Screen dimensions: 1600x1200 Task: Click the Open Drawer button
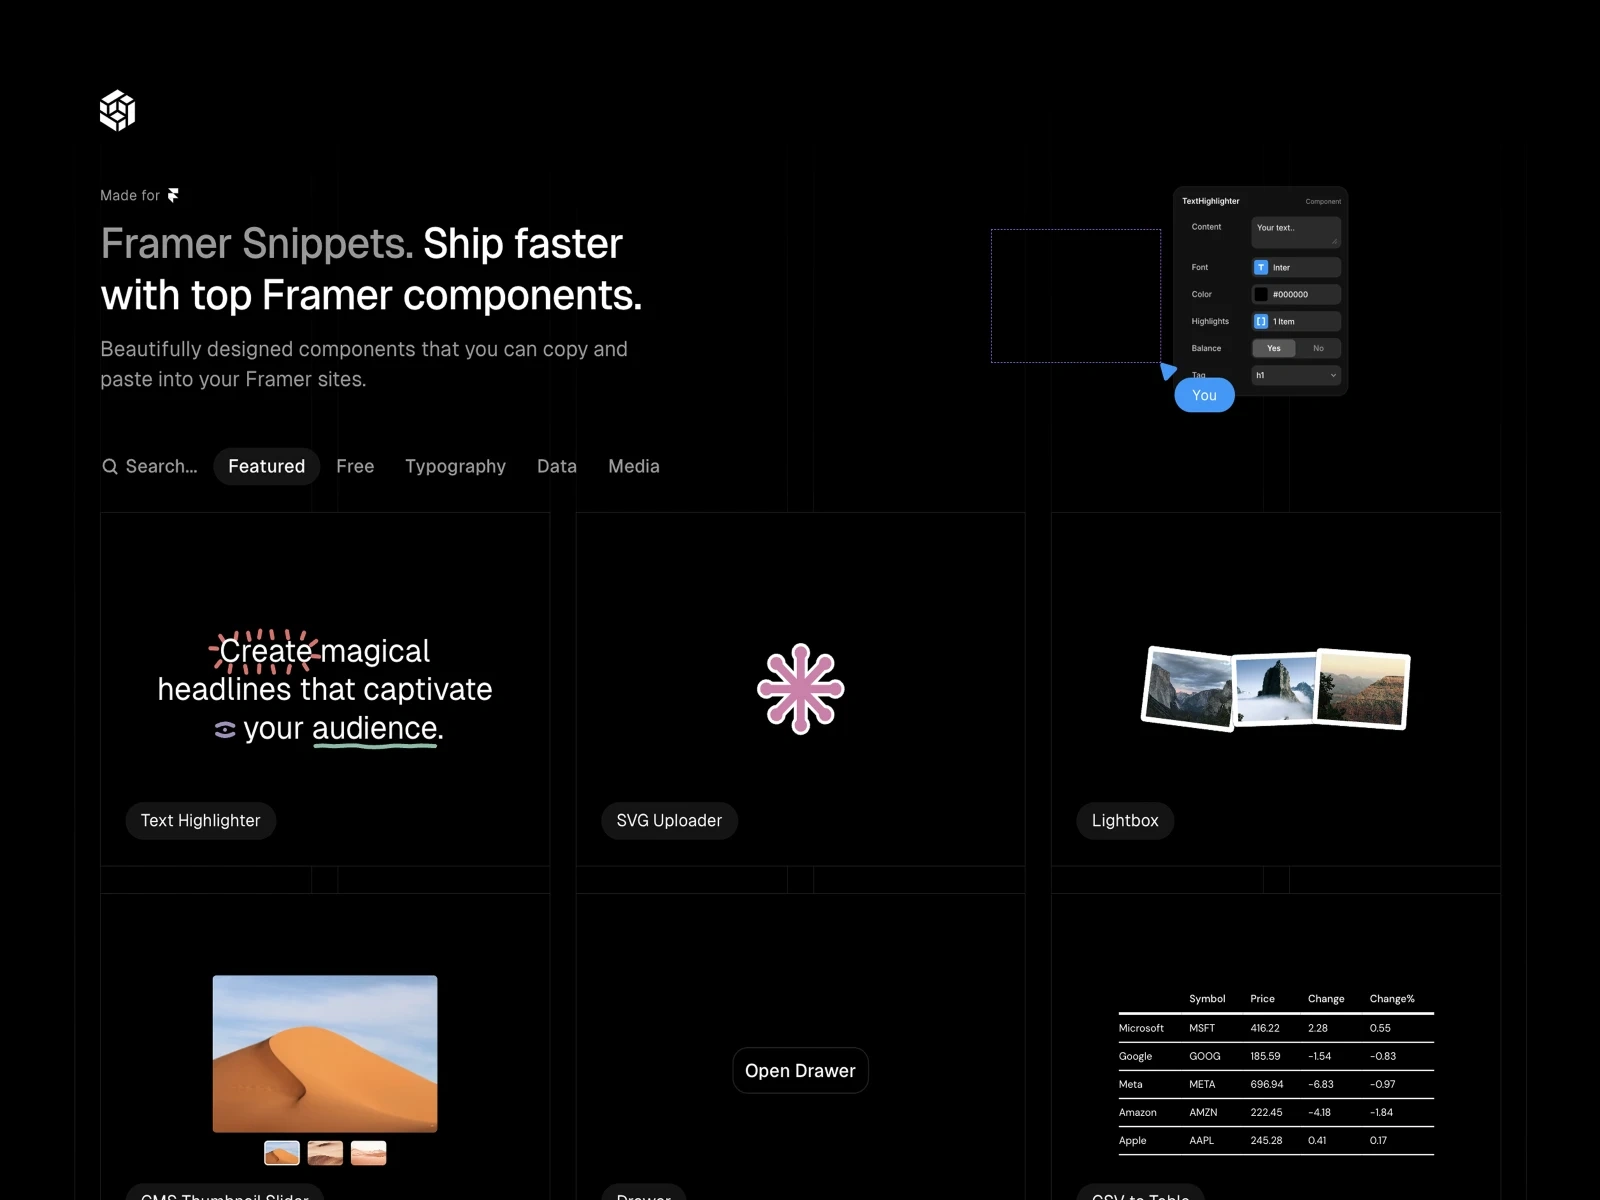click(x=800, y=1071)
